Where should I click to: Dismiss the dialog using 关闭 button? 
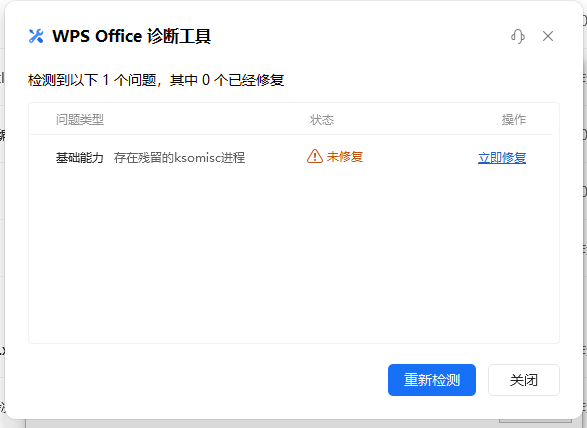524,380
